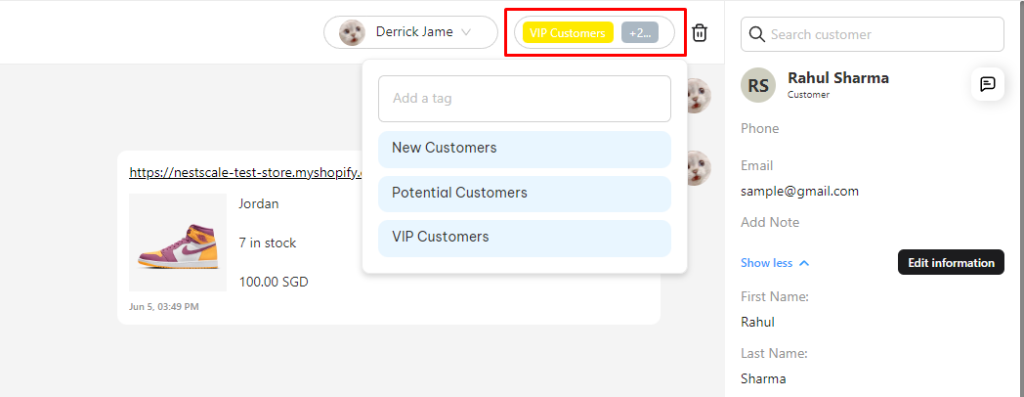Click the RS customer avatar

[x=758, y=85]
